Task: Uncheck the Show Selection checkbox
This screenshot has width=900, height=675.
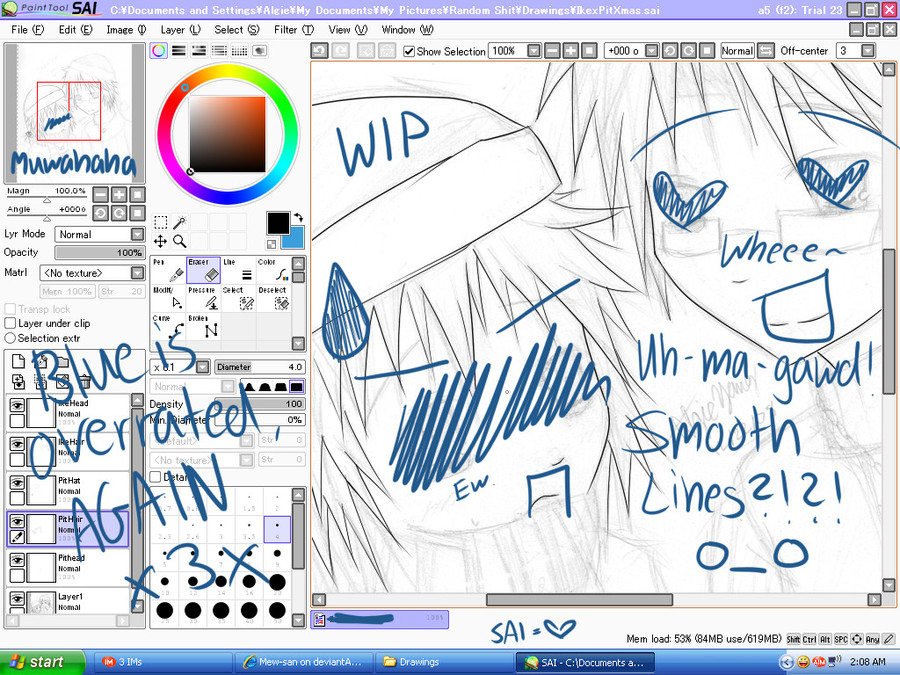Action: (409, 51)
